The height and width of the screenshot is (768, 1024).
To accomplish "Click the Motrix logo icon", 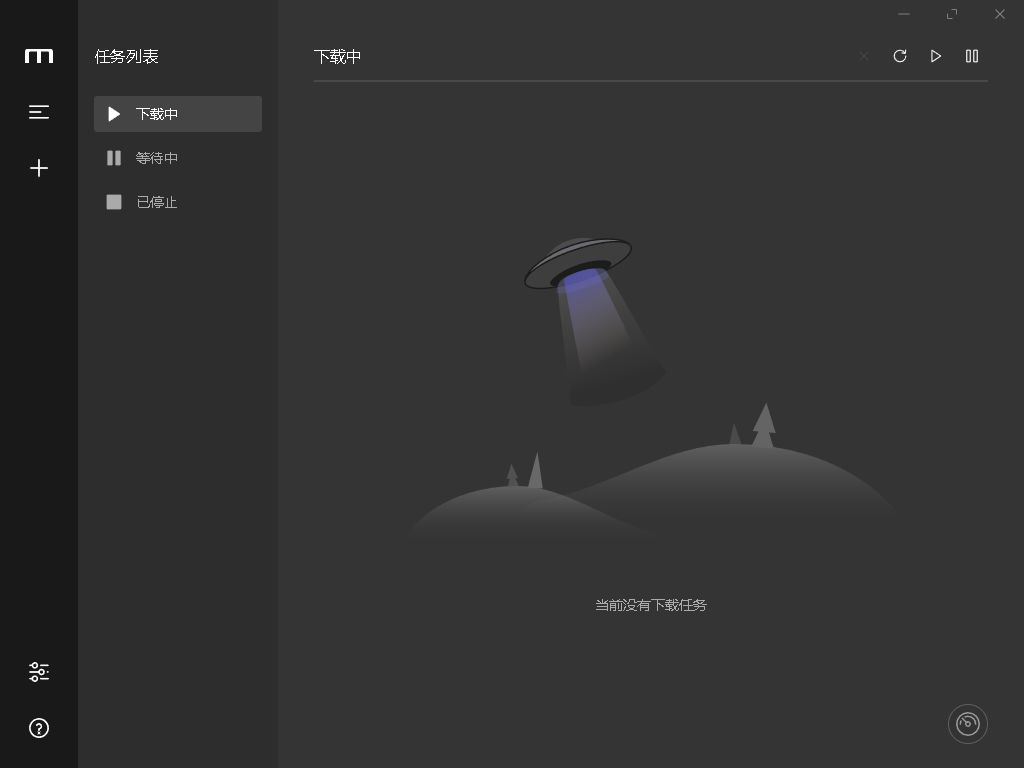I will [x=39, y=56].
